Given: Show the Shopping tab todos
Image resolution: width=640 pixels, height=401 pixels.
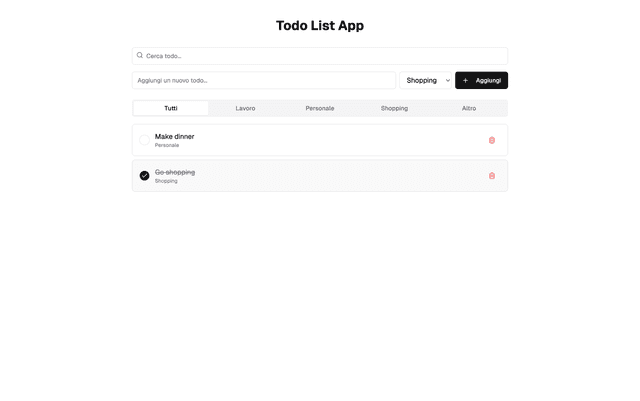Looking at the screenshot, I should pyautogui.click(x=394, y=108).
